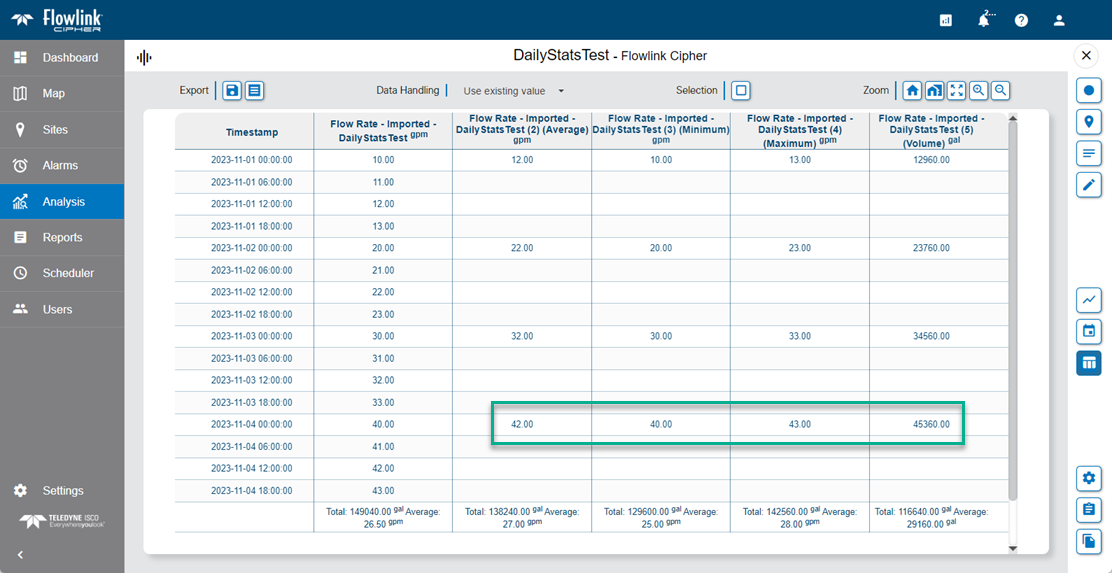This screenshot has height=573, width=1112.
Task: Close the DailyStatsTest panel
Action: [1086, 56]
